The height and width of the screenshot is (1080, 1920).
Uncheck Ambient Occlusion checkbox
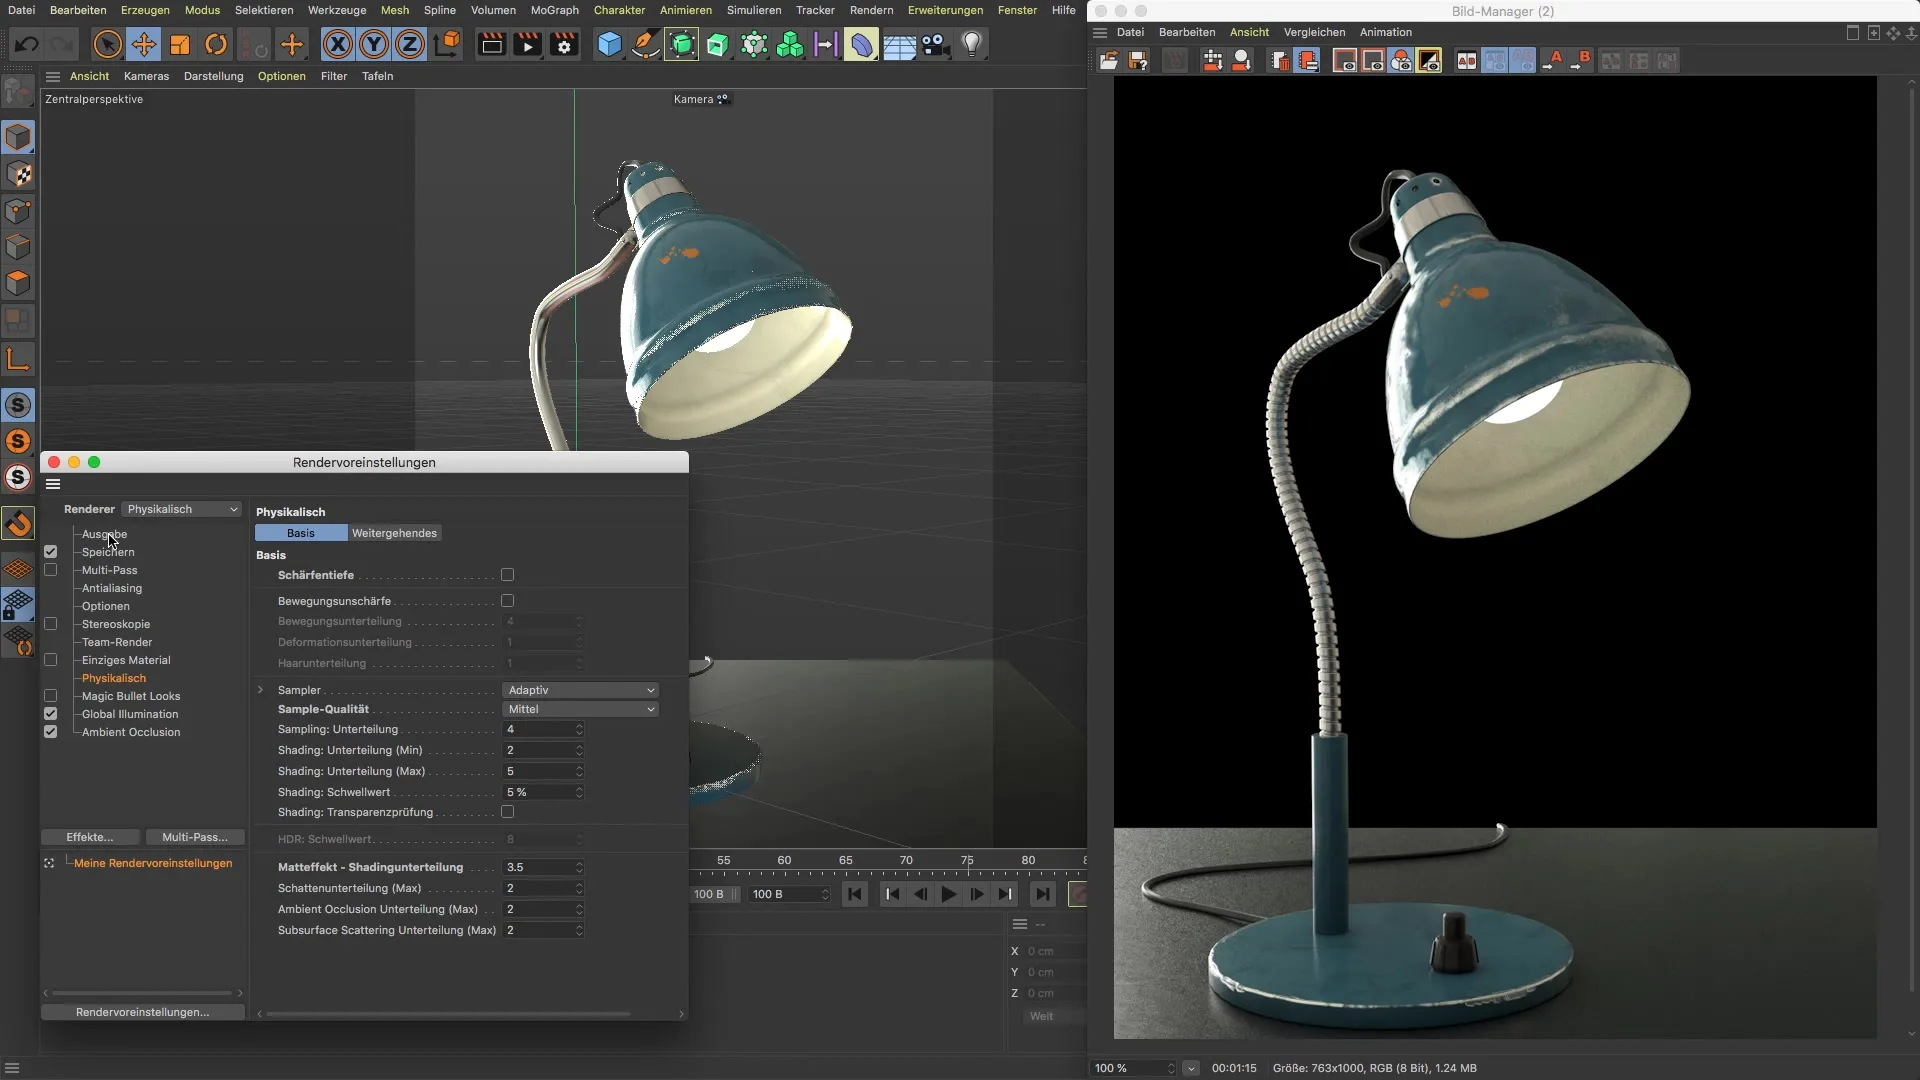pyautogui.click(x=51, y=732)
